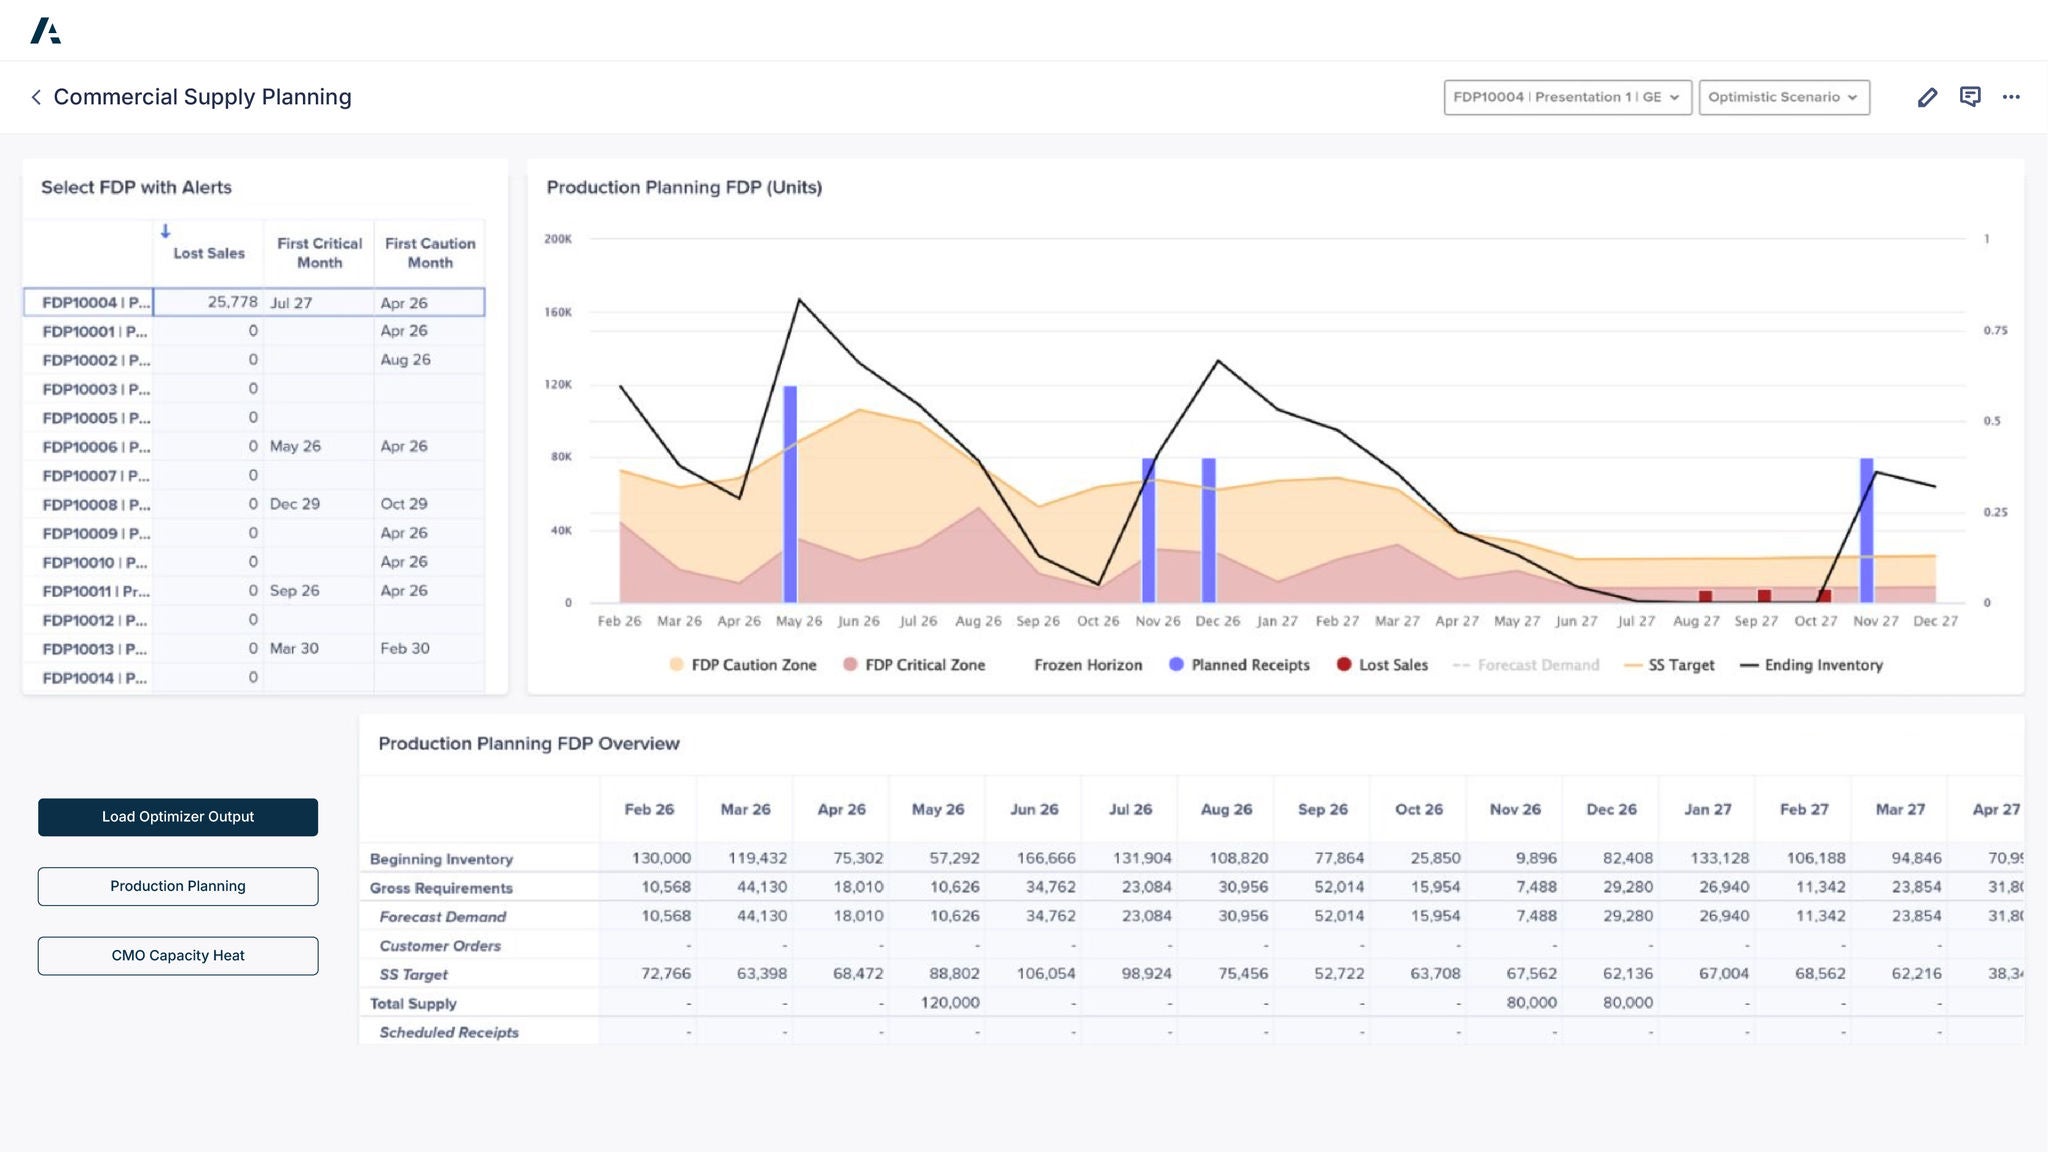Open the three-dot more options menu
Image resolution: width=2048 pixels, height=1152 pixels.
tap(2011, 97)
